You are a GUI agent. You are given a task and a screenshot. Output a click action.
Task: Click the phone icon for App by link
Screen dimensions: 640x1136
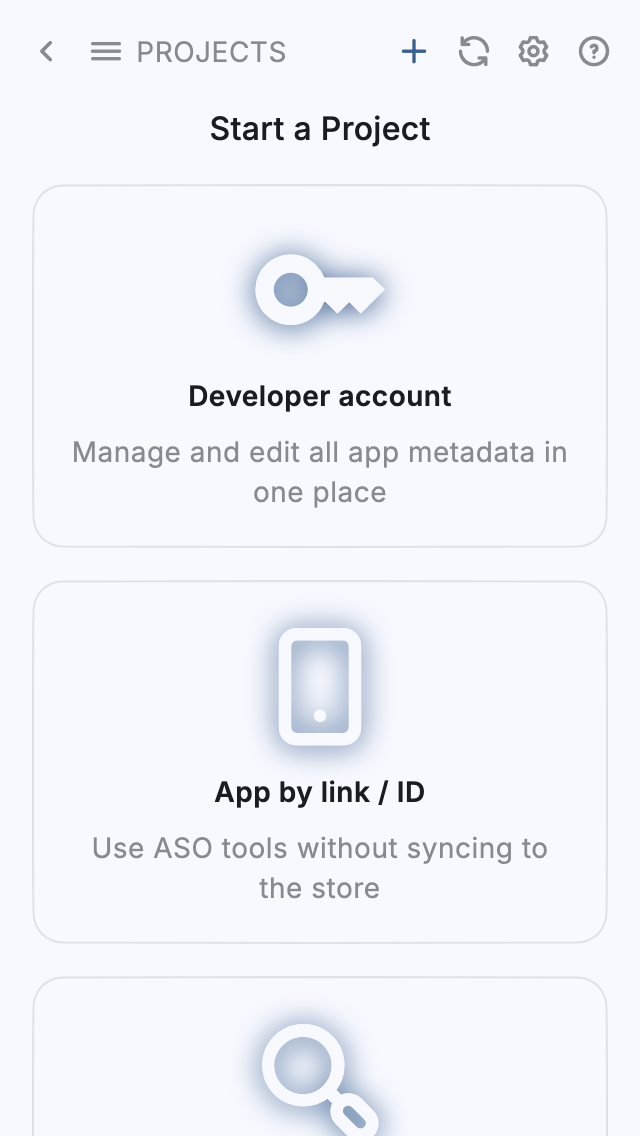[320, 686]
